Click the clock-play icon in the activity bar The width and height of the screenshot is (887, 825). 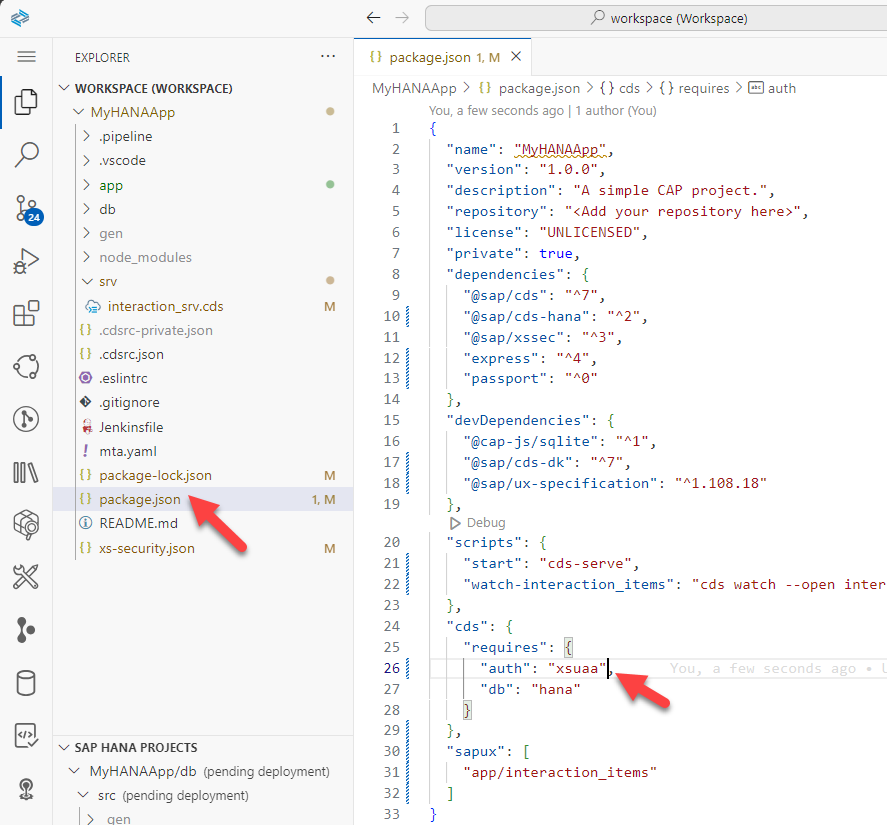pyautogui.click(x=27, y=418)
